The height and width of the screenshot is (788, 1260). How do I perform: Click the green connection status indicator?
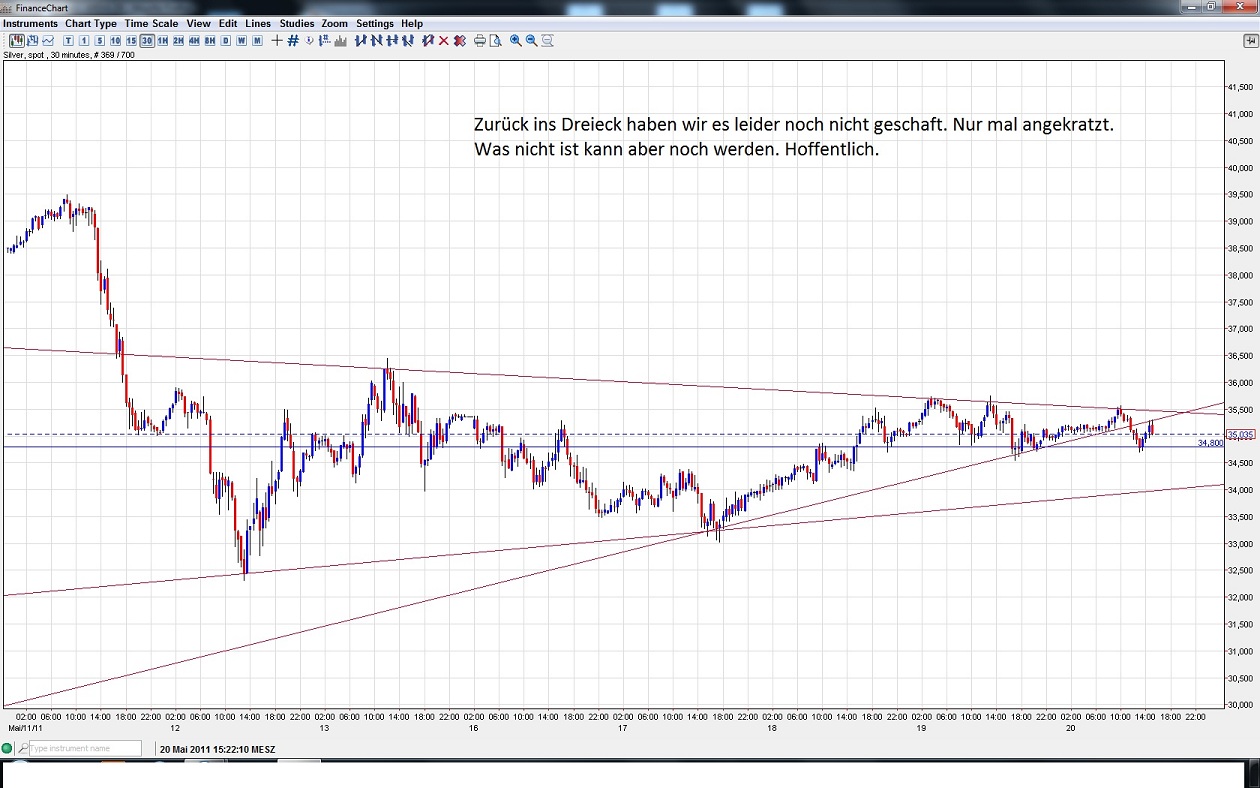coord(7,749)
